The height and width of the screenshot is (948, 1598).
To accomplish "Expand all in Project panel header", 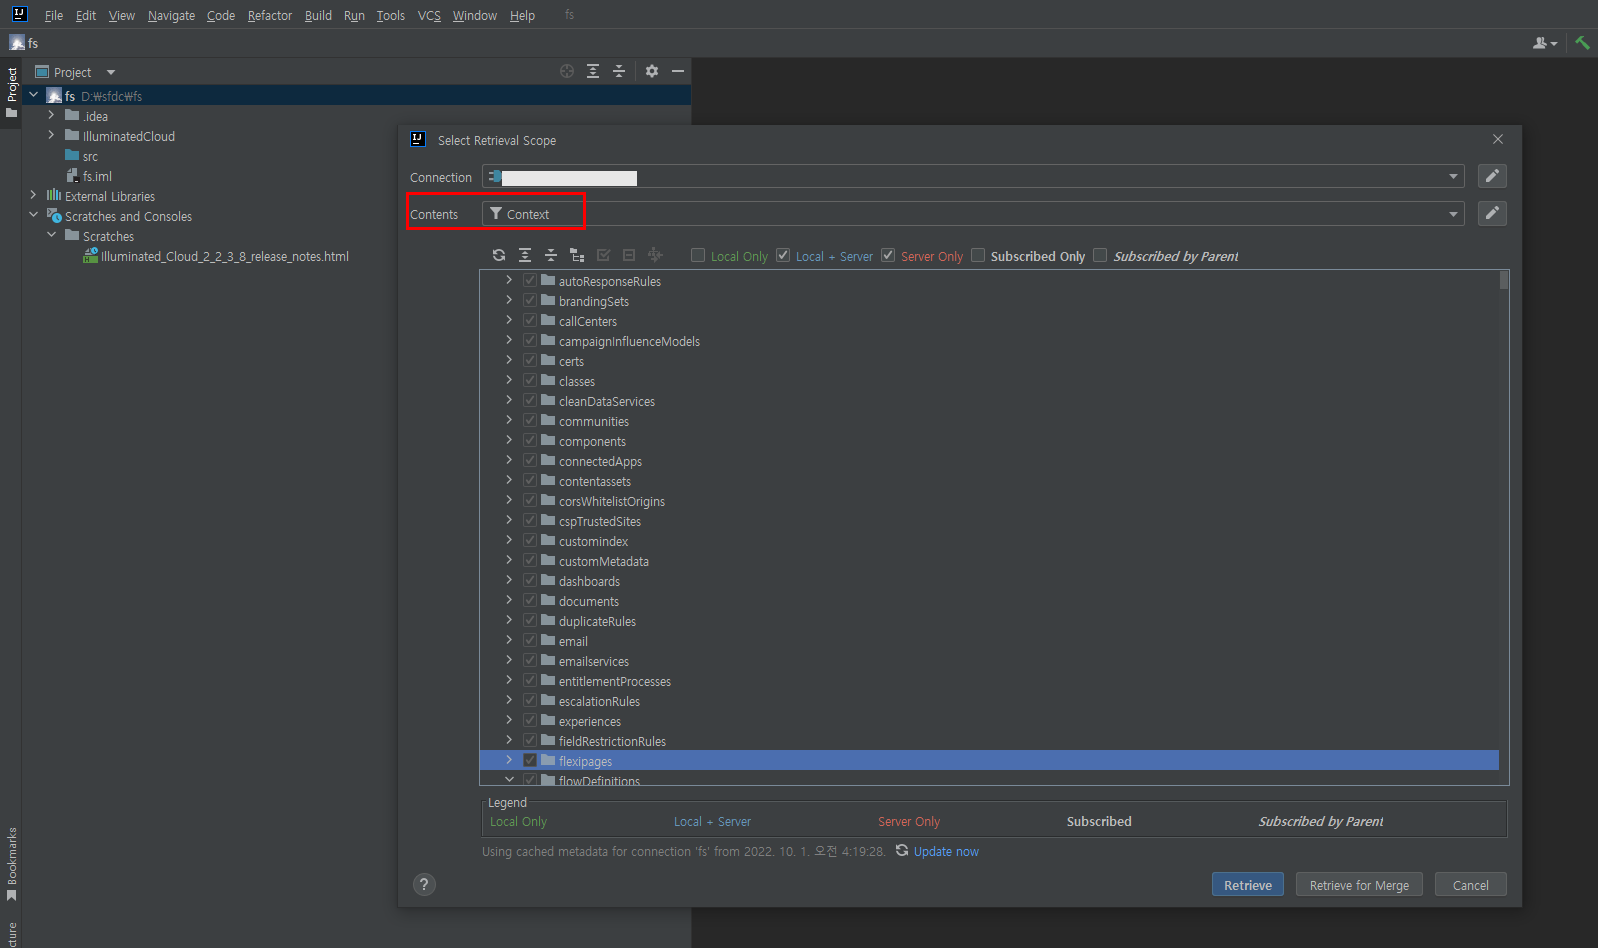I will click(593, 71).
